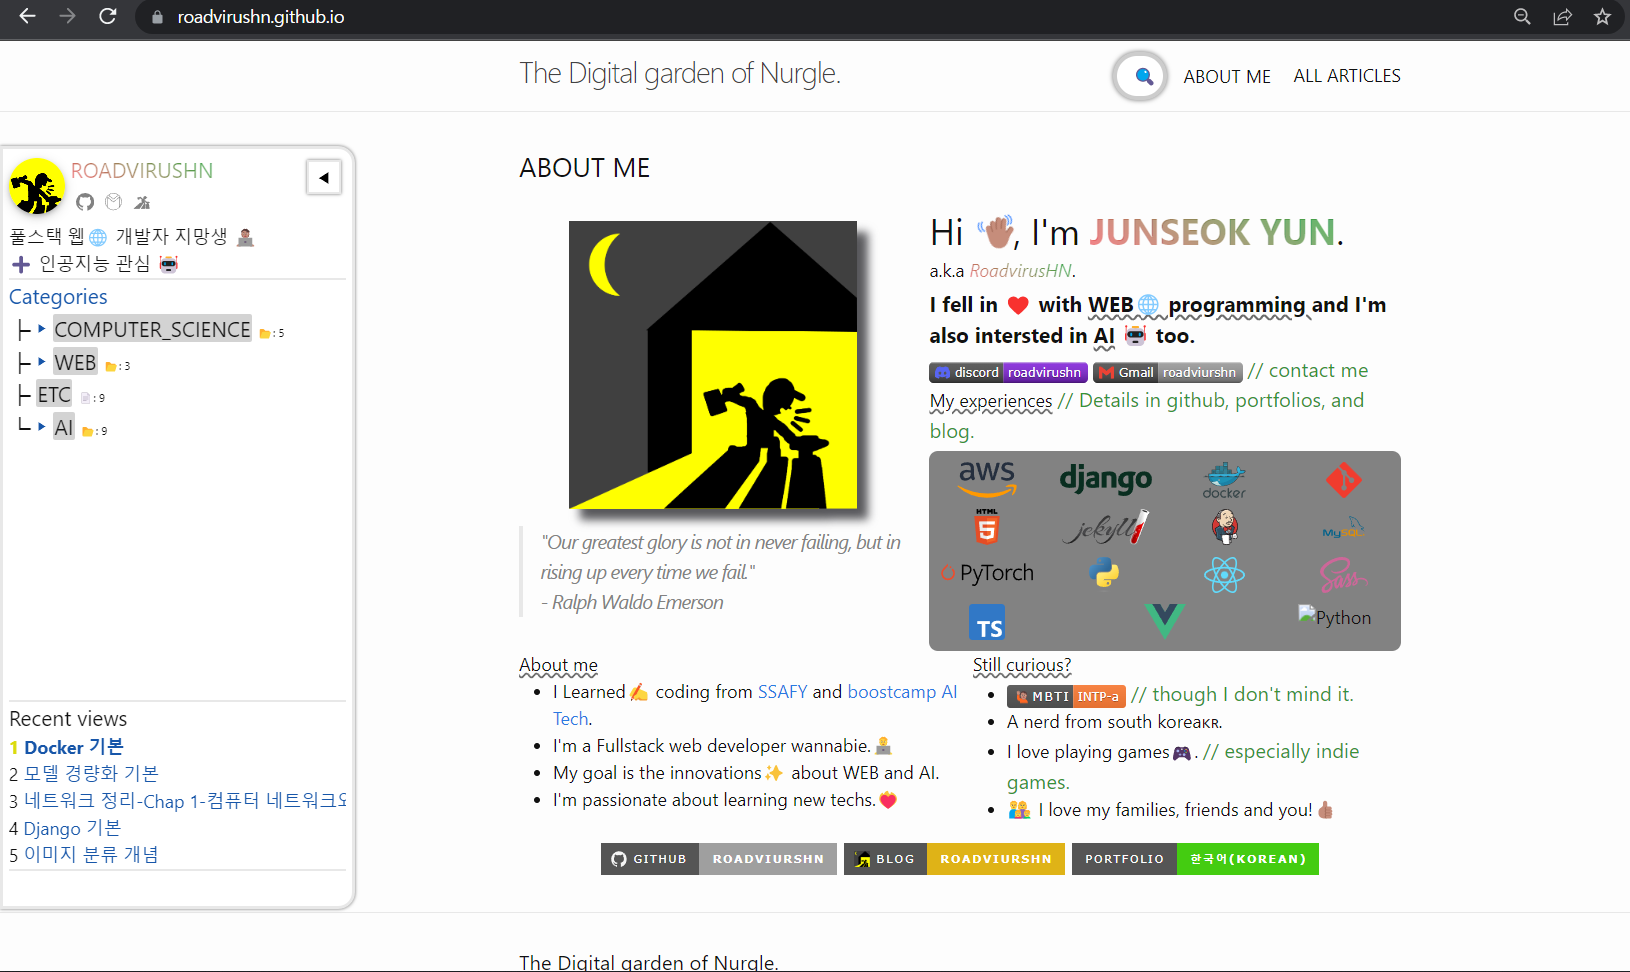This screenshot has height=972, width=1630.
Task: Click the green Vue logo
Action: click(x=1164, y=620)
